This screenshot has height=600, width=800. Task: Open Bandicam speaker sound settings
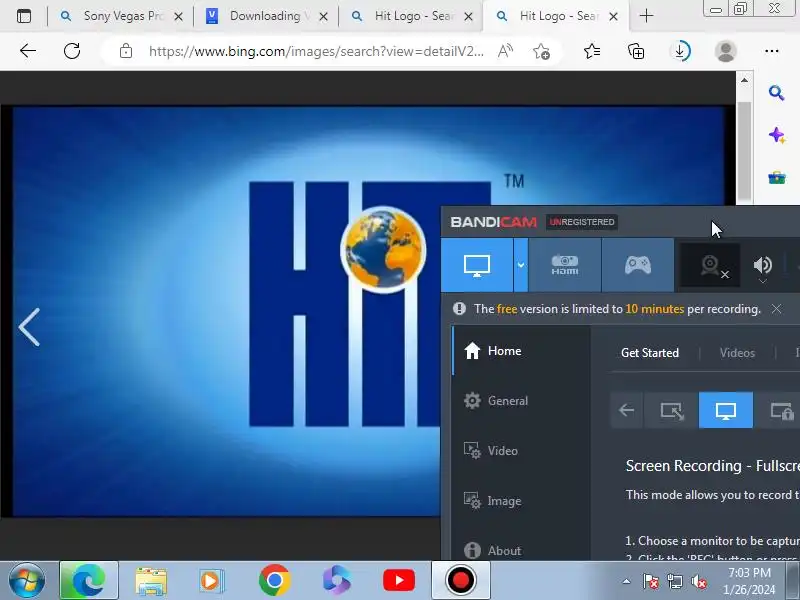point(763,266)
